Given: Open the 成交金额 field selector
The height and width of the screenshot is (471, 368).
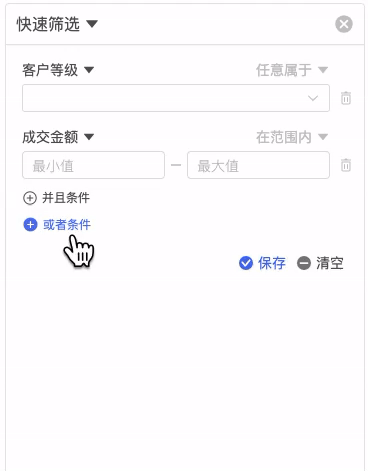Looking at the screenshot, I should tap(58, 137).
